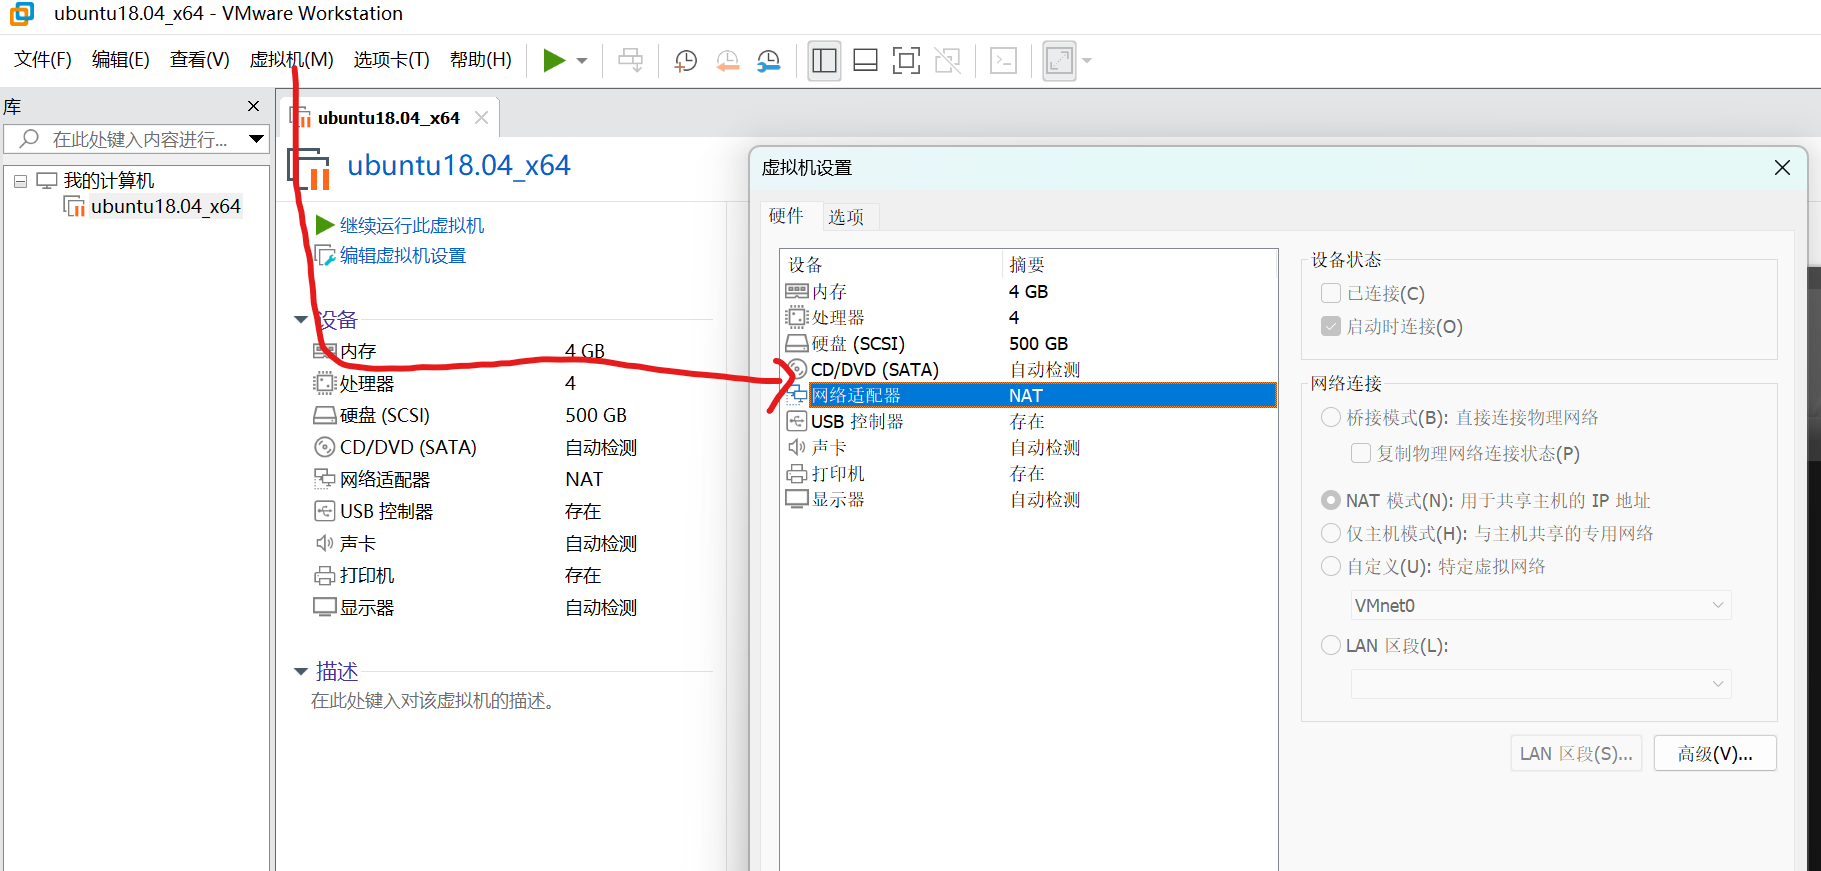Open the power options dropdown arrow

tap(582, 61)
